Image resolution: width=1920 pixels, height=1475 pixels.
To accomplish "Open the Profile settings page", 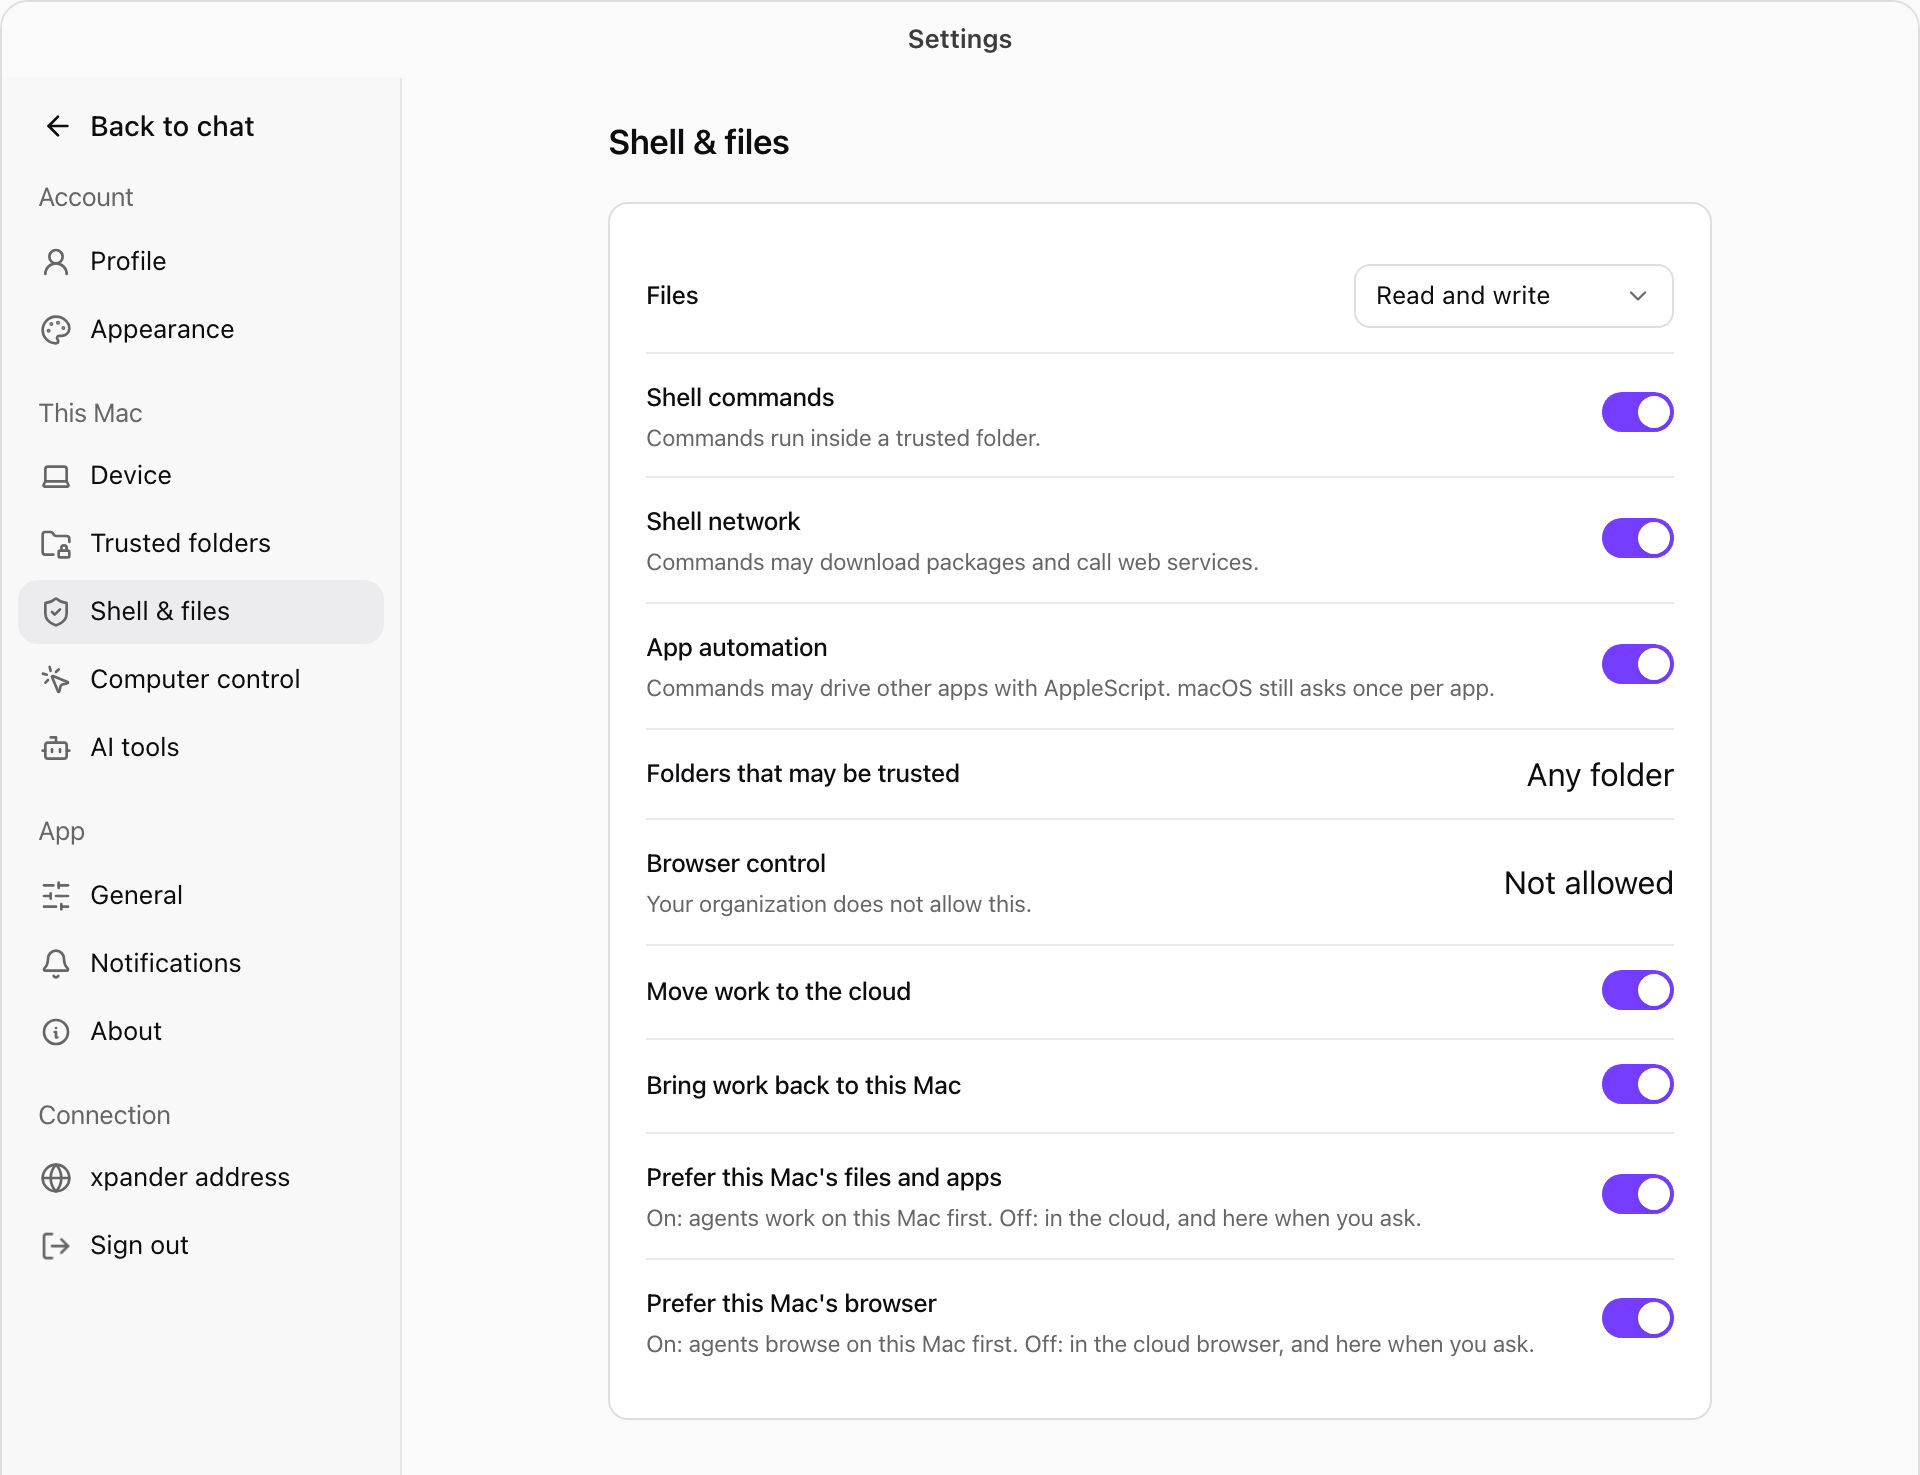I will (201, 262).
